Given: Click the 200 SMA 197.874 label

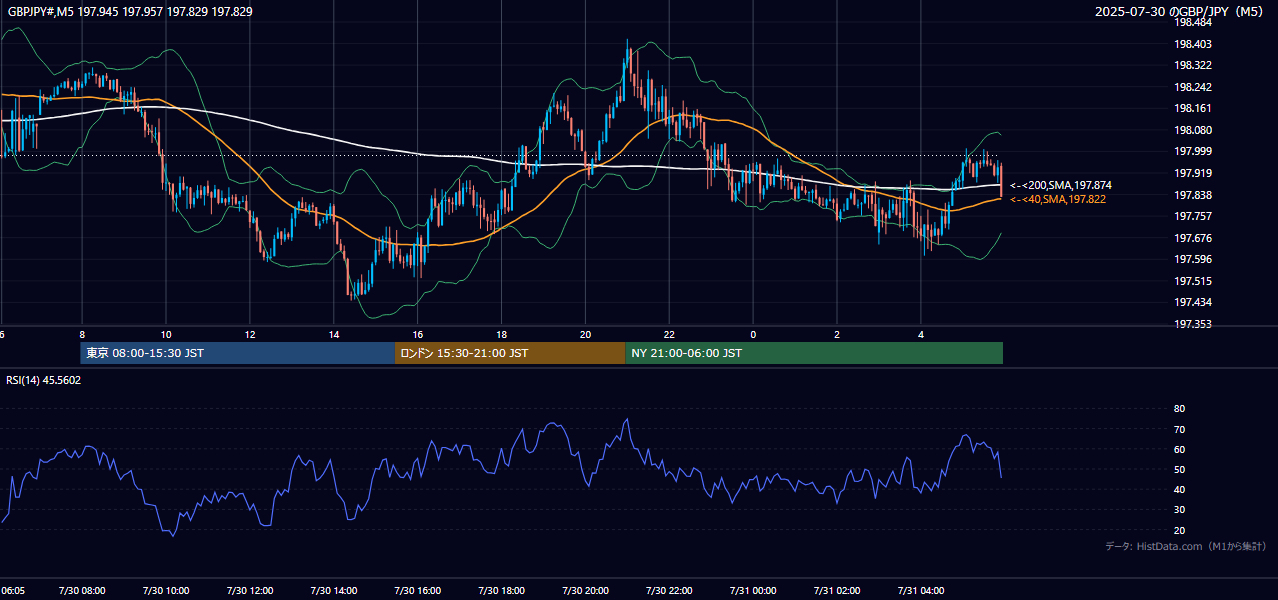Looking at the screenshot, I should [x=1061, y=186].
